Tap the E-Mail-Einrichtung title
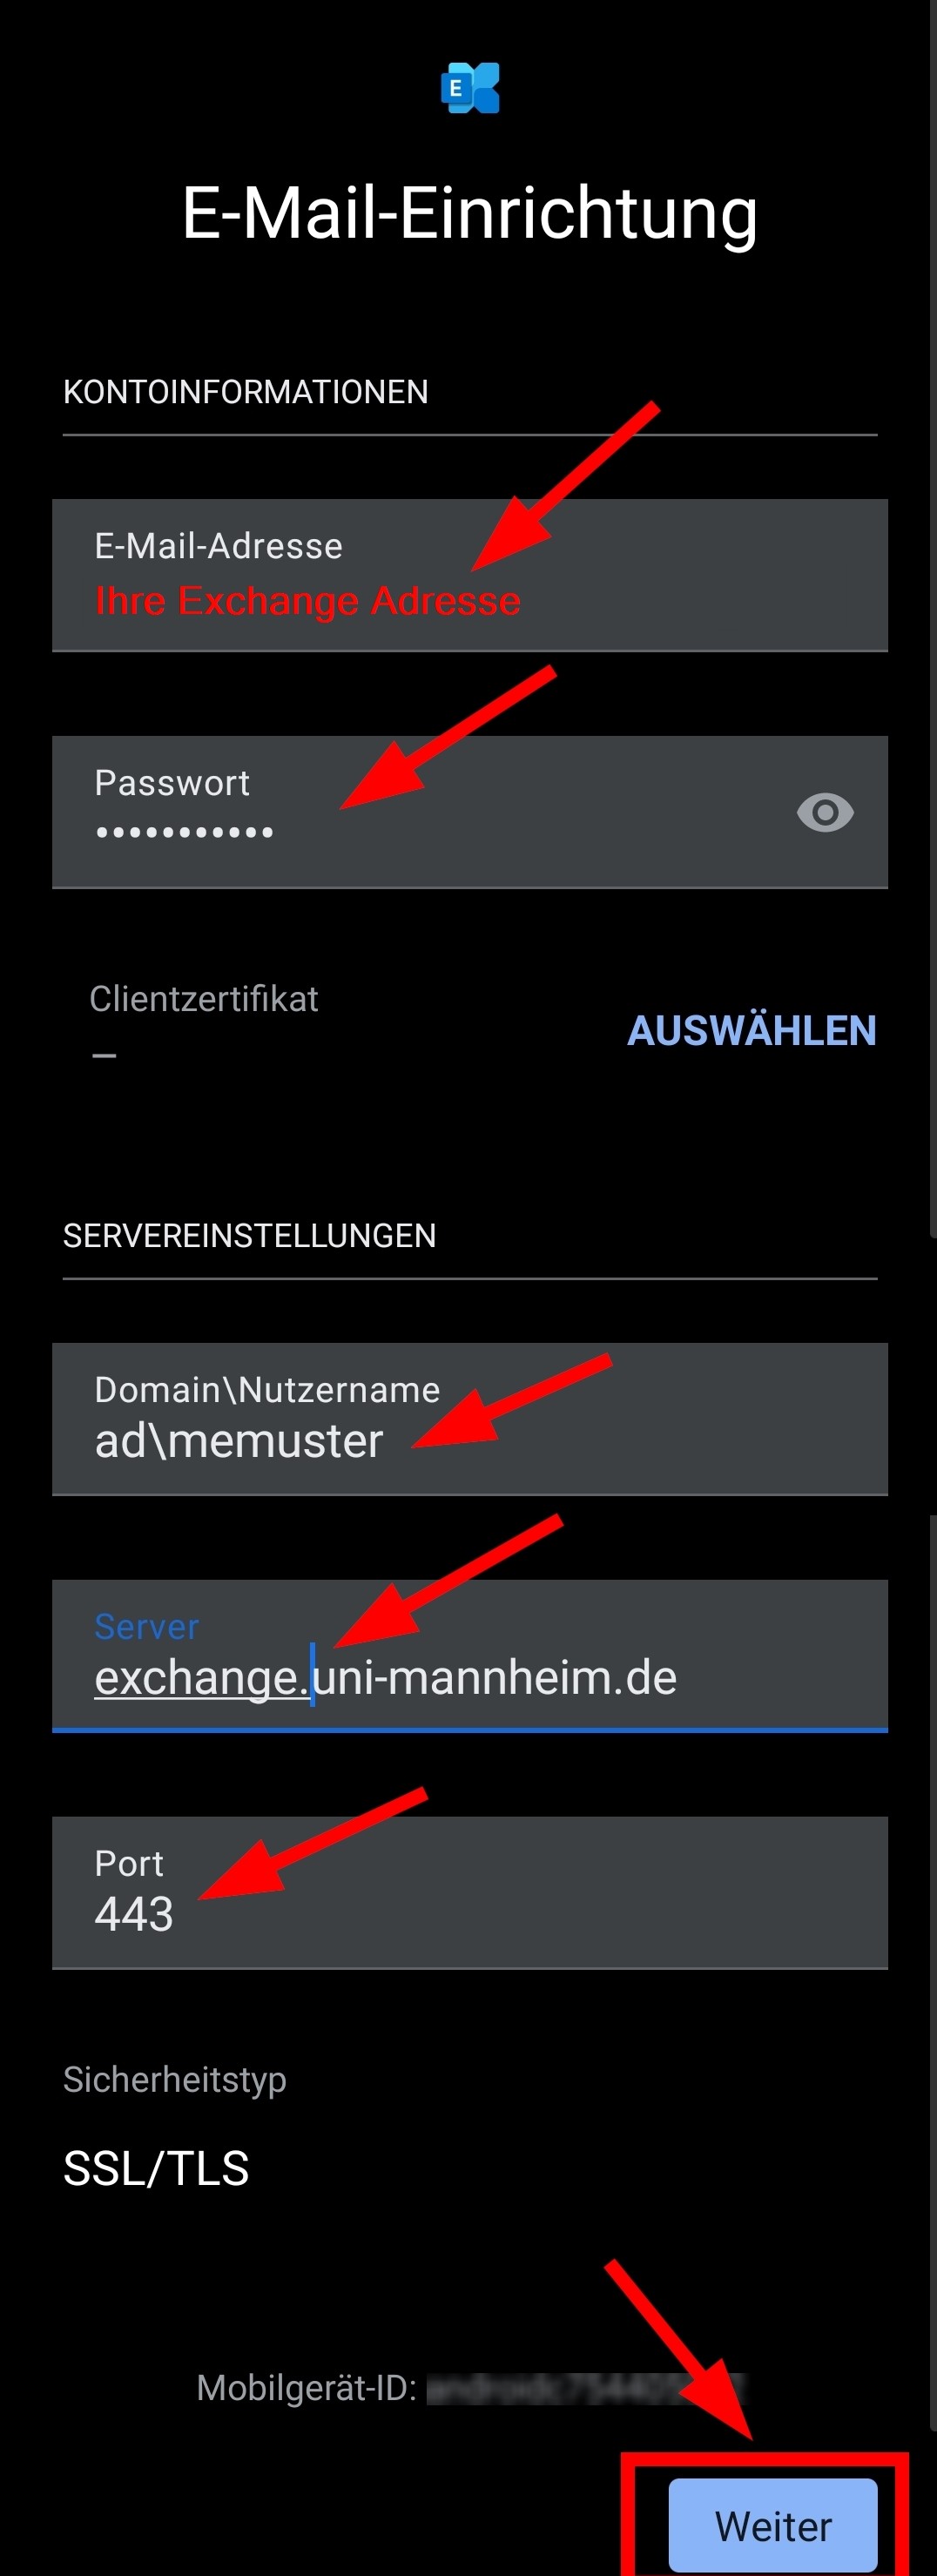Image resolution: width=937 pixels, height=2576 pixels. point(470,213)
